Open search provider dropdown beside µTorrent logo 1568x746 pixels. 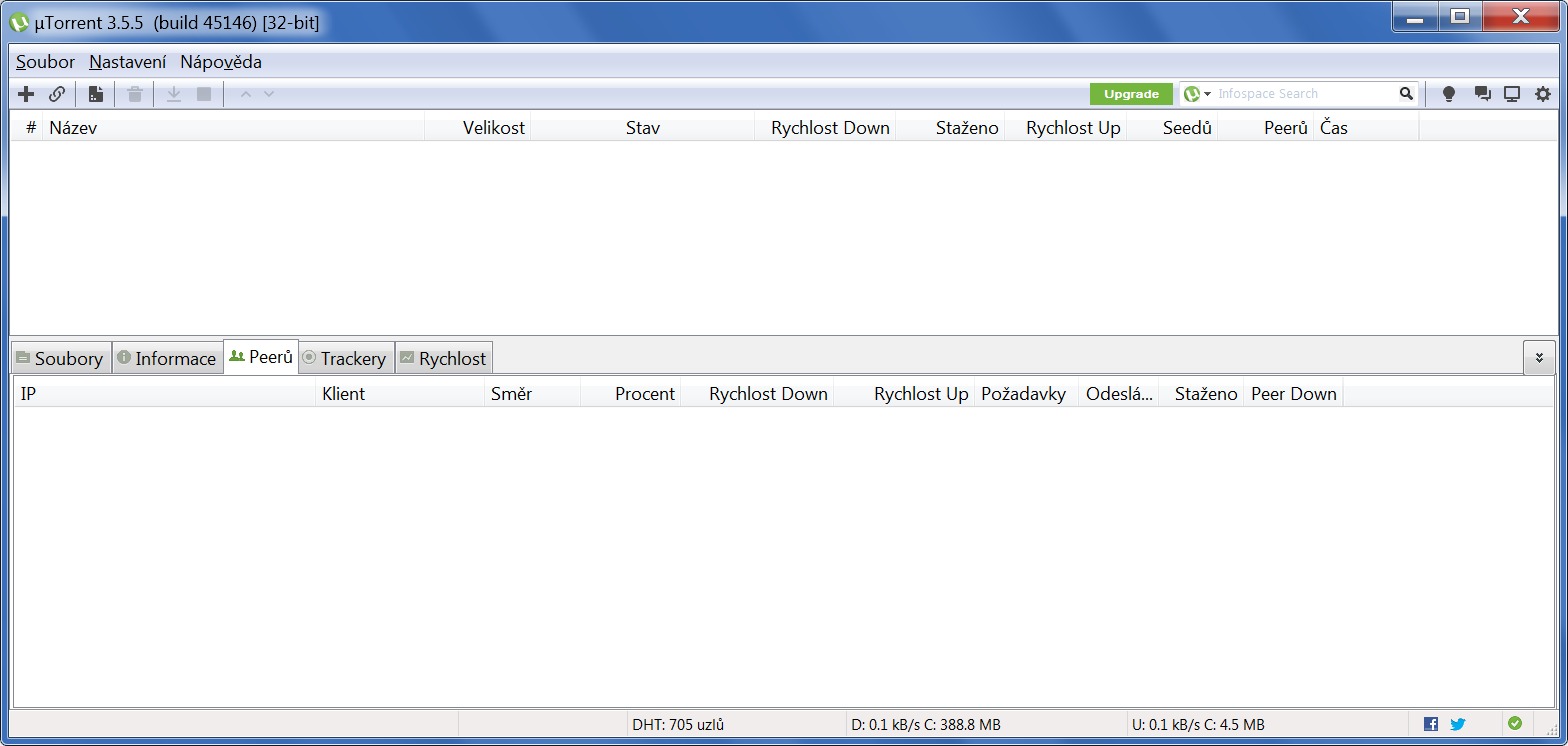(x=1208, y=94)
